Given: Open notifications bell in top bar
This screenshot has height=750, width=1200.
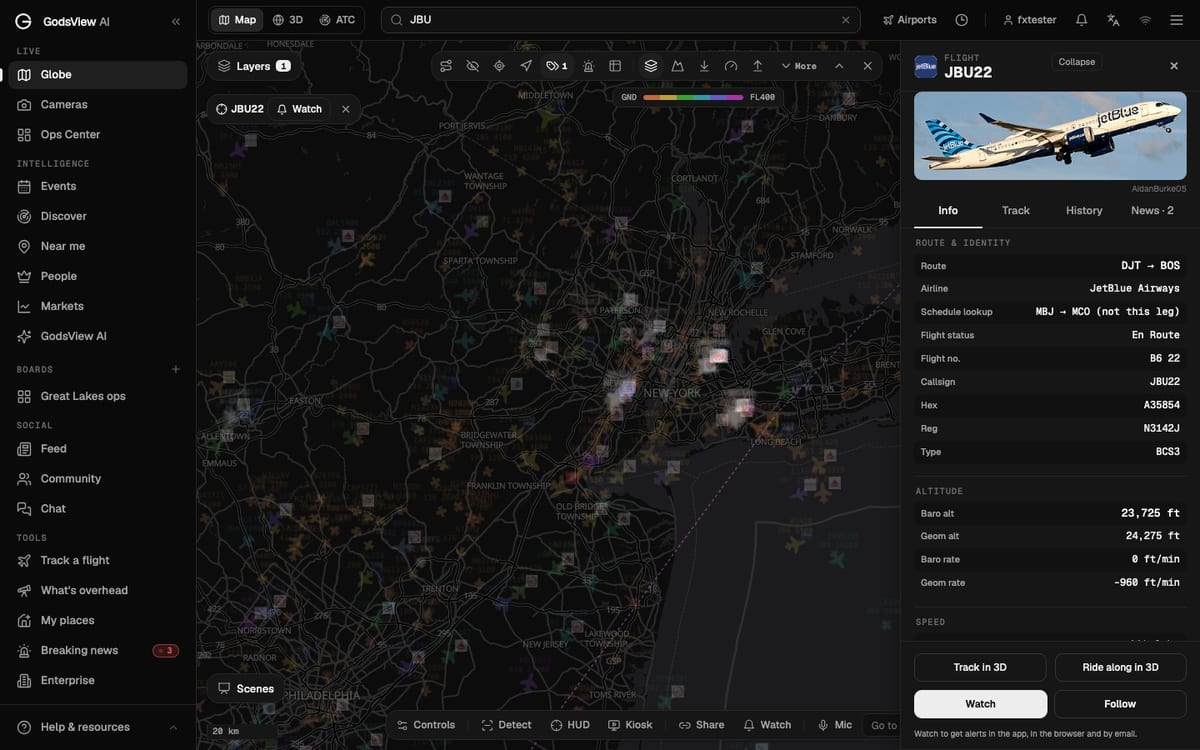Looking at the screenshot, I should click(1081, 20).
